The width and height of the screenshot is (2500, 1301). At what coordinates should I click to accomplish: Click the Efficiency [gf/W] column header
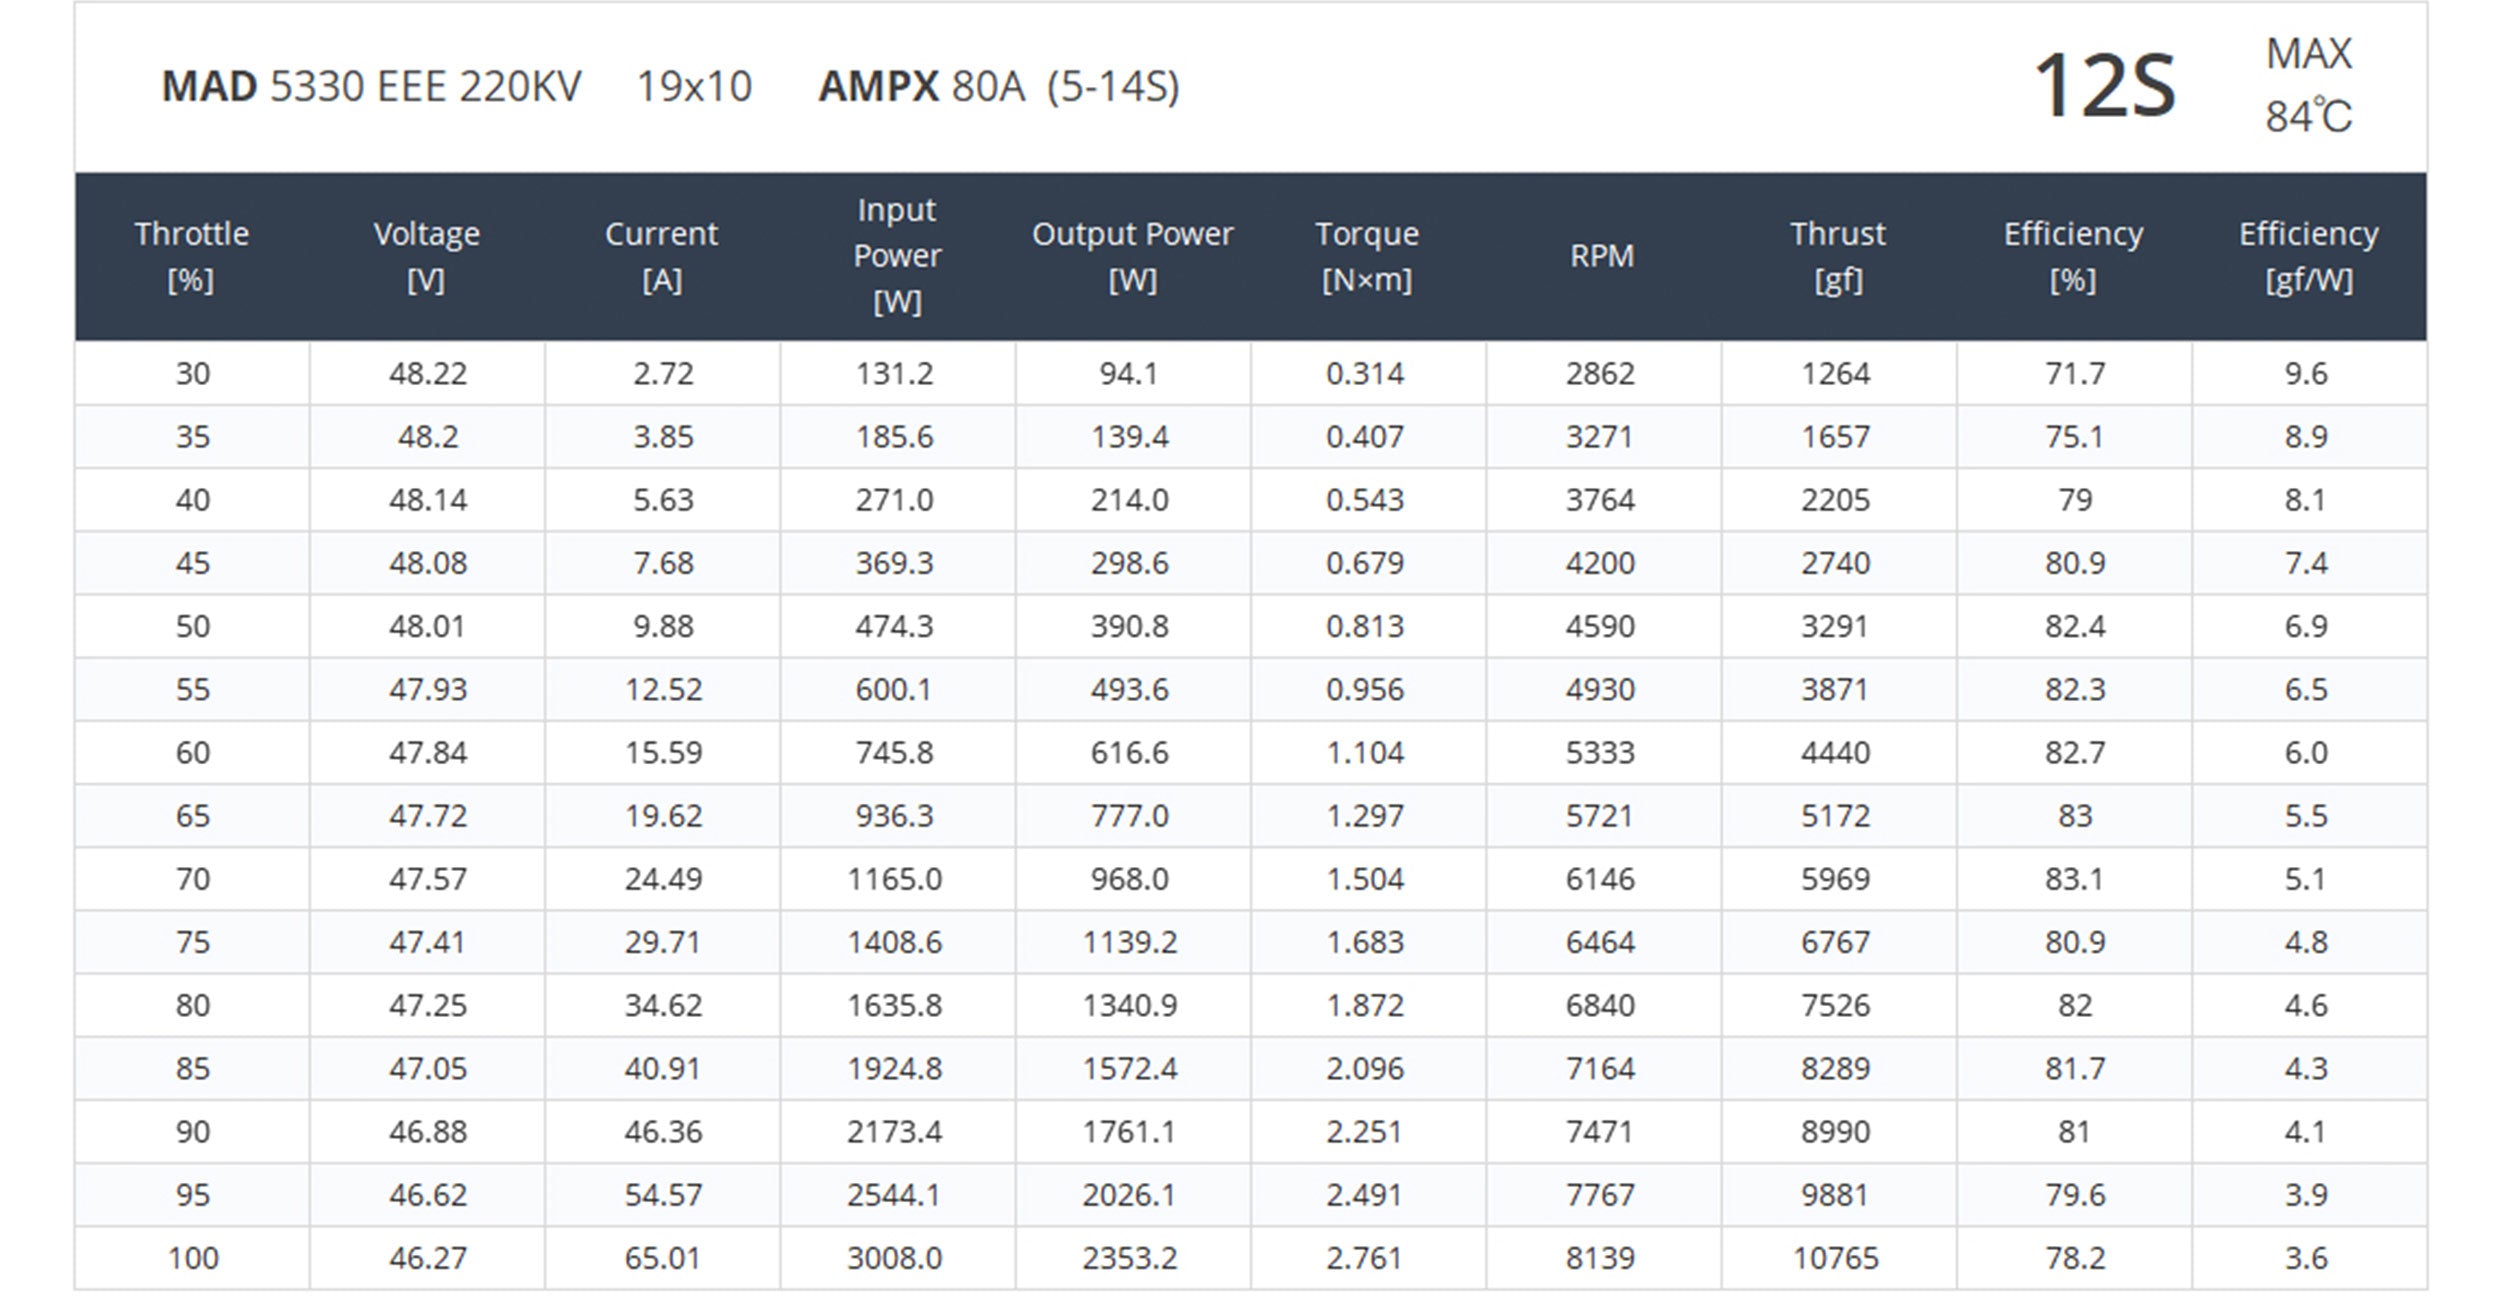[x=2308, y=256]
